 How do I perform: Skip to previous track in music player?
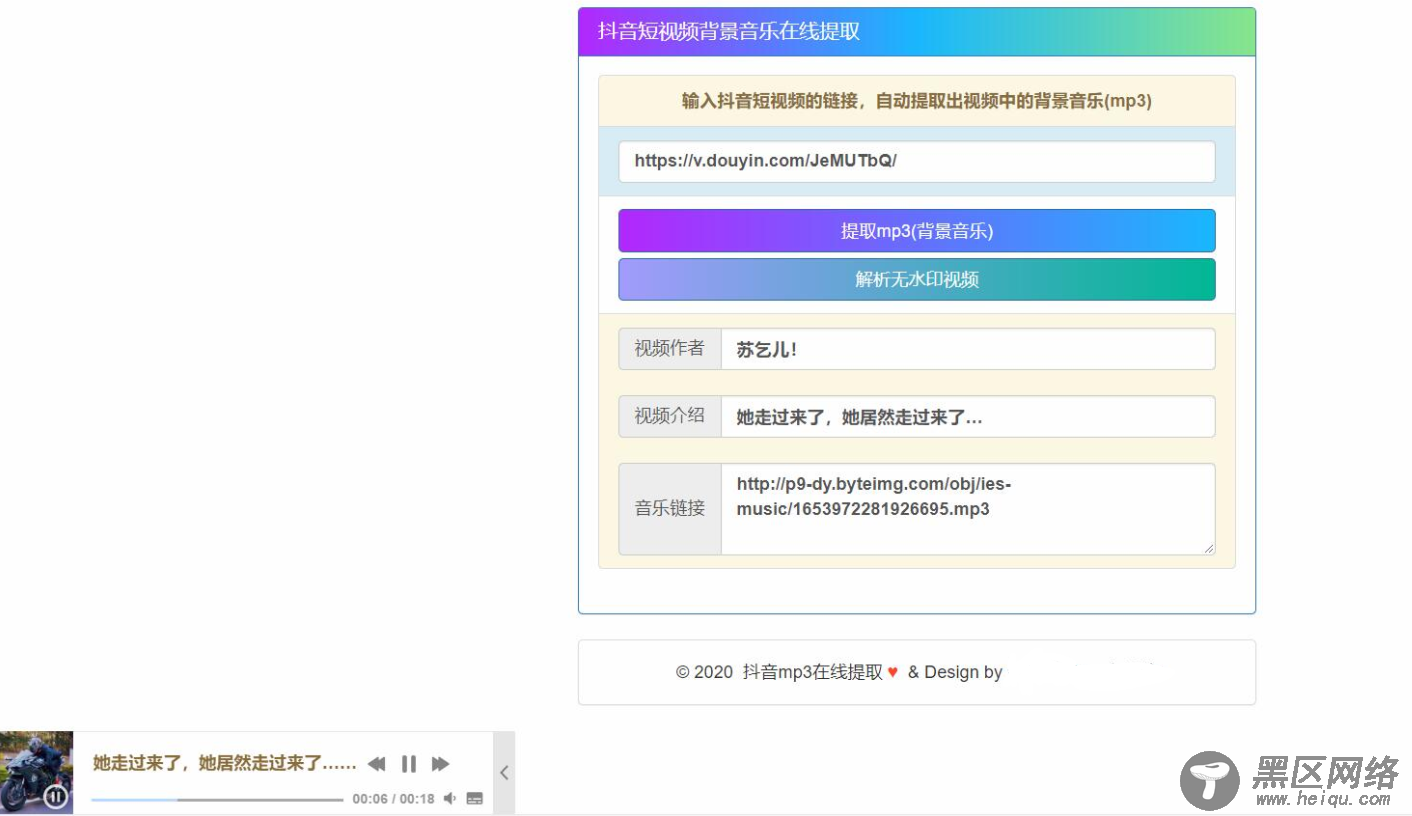(x=376, y=764)
